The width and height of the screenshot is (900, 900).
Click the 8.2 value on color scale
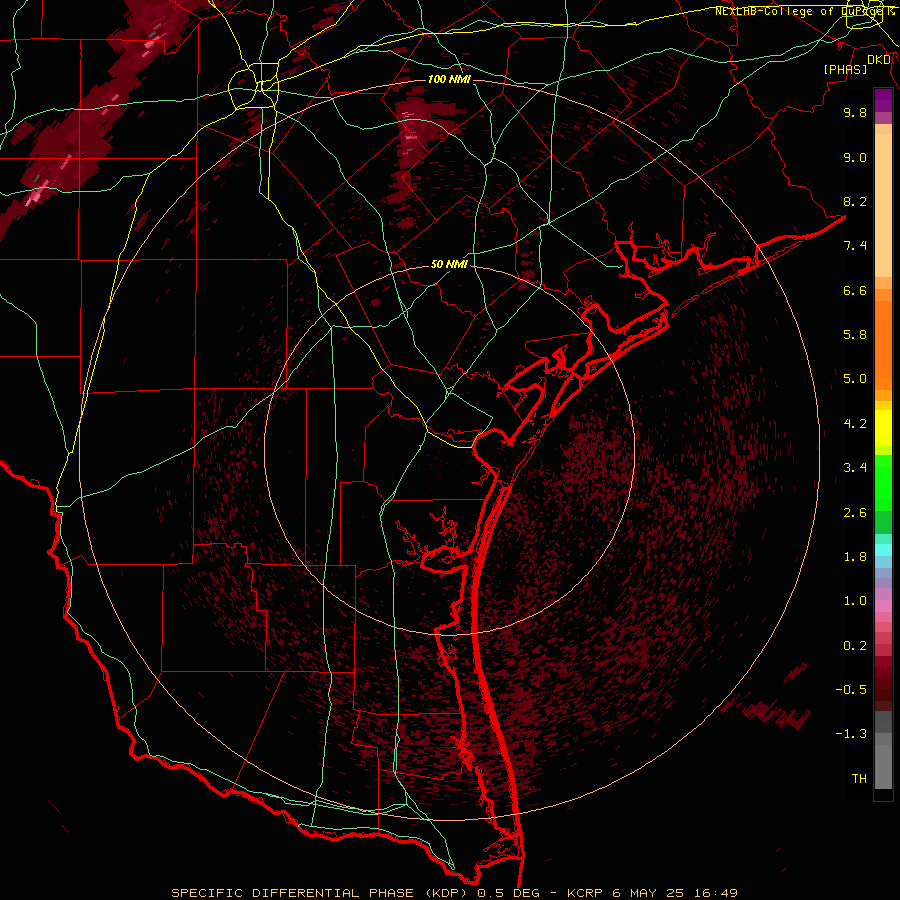click(x=855, y=201)
